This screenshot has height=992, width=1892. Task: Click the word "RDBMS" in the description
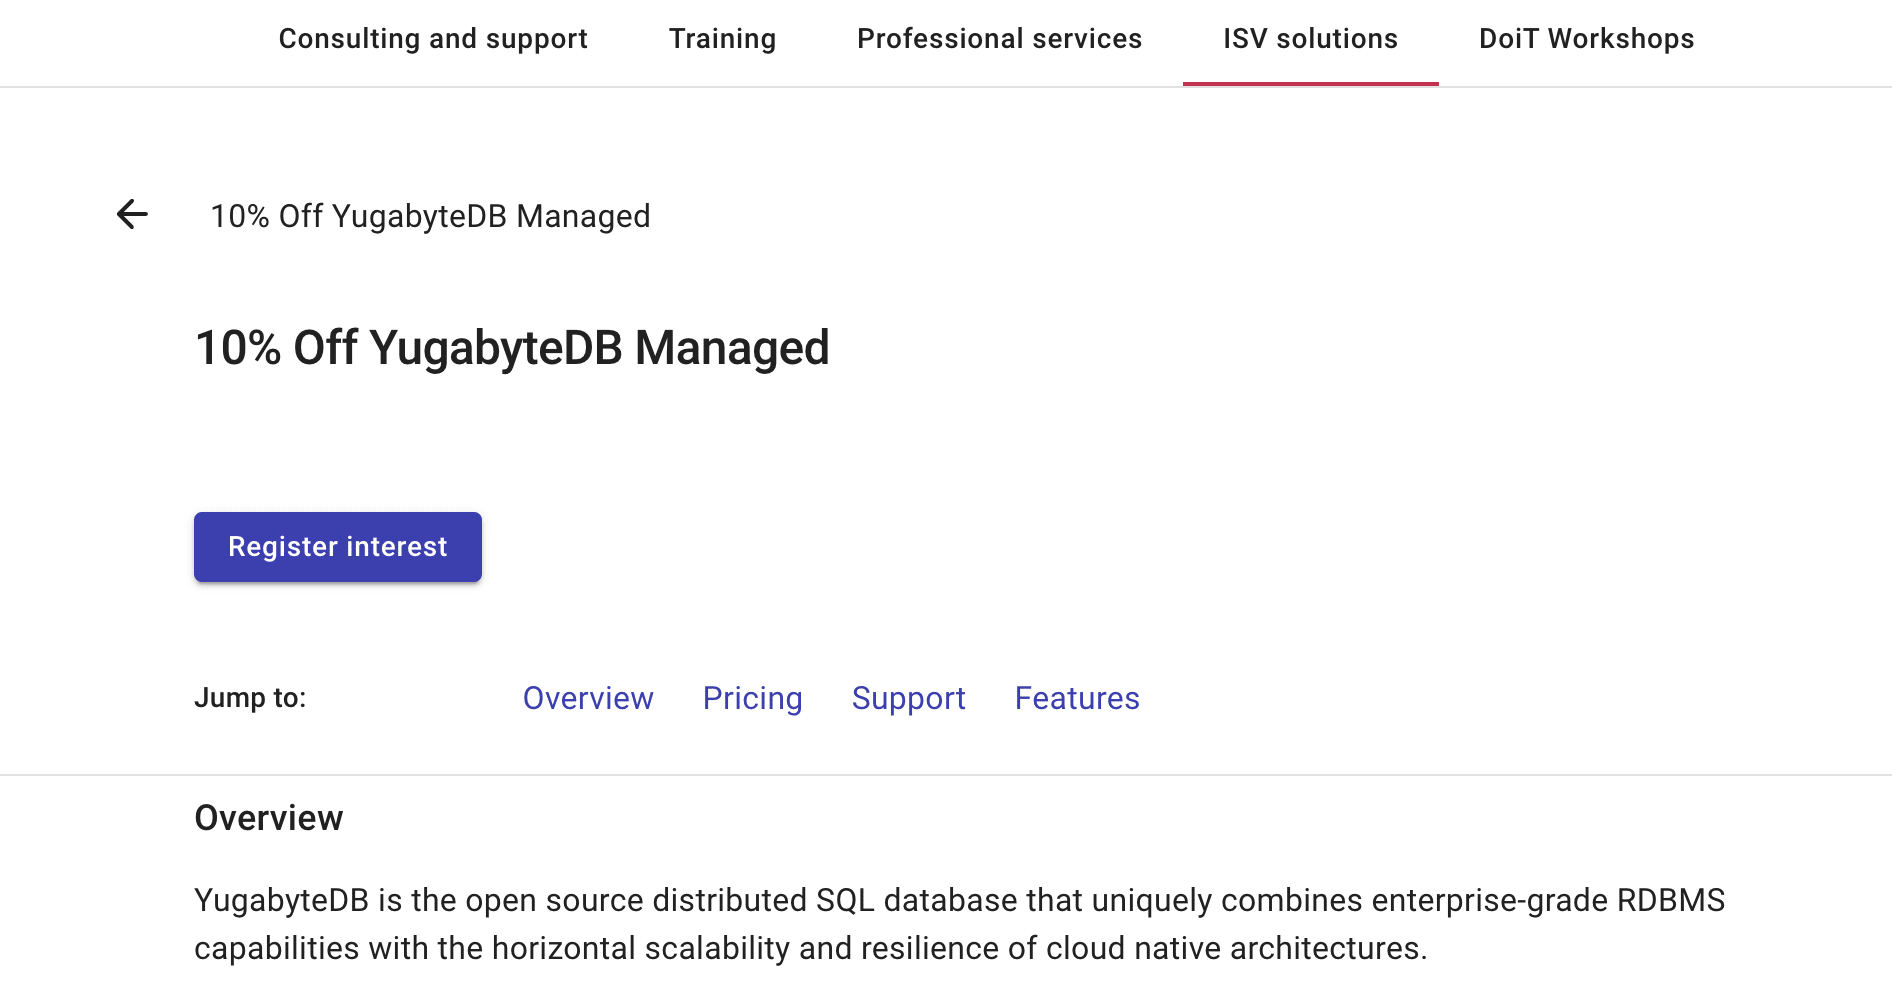point(1670,900)
